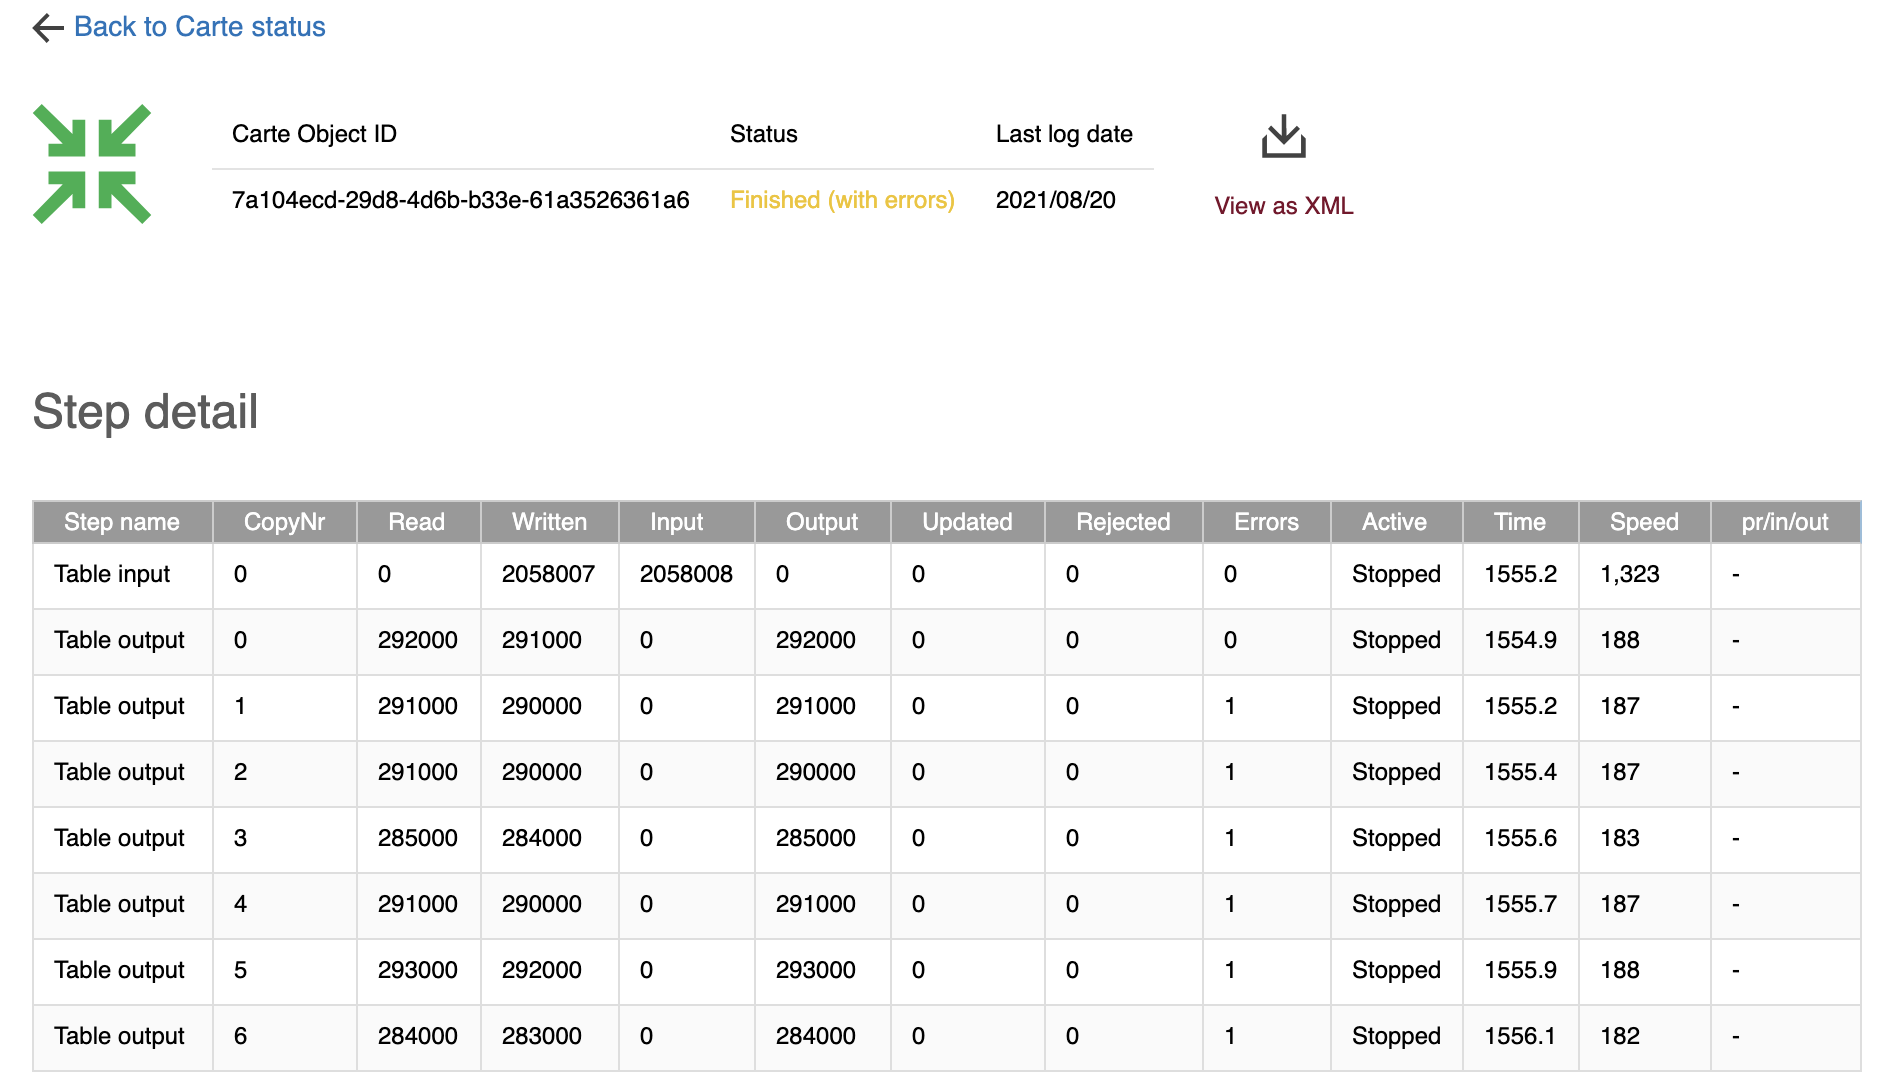
Task: Click the download icon above View as XML
Action: (x=1283, y=137)
